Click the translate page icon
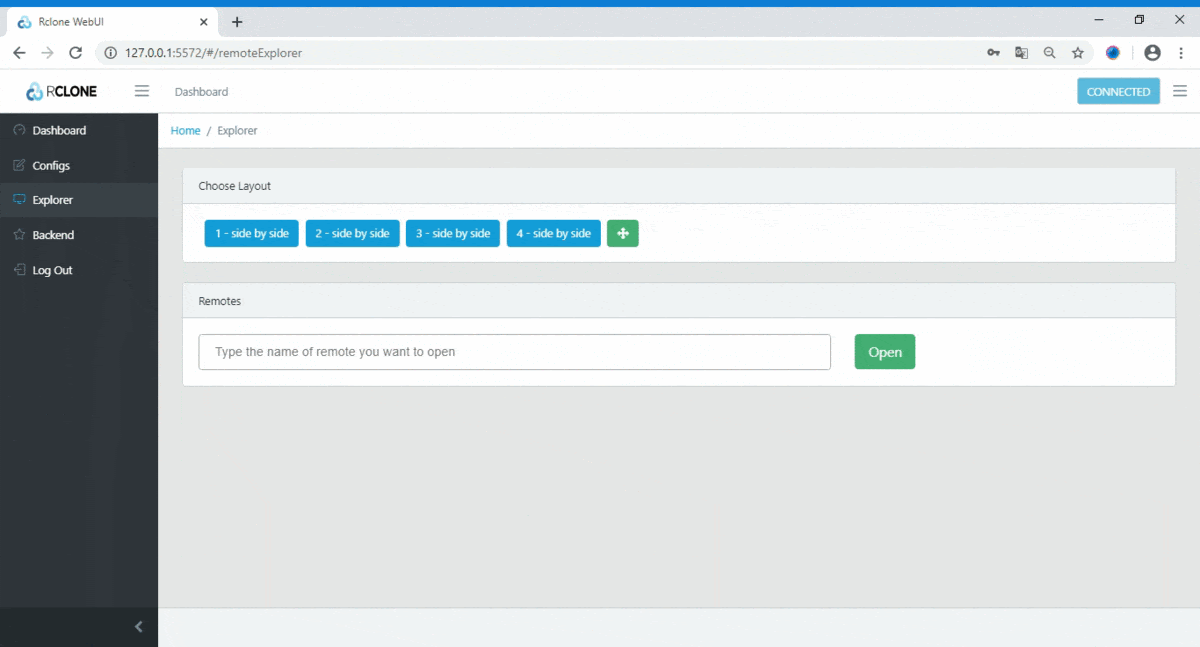Screen dimensions: 1200x647 1021,53
